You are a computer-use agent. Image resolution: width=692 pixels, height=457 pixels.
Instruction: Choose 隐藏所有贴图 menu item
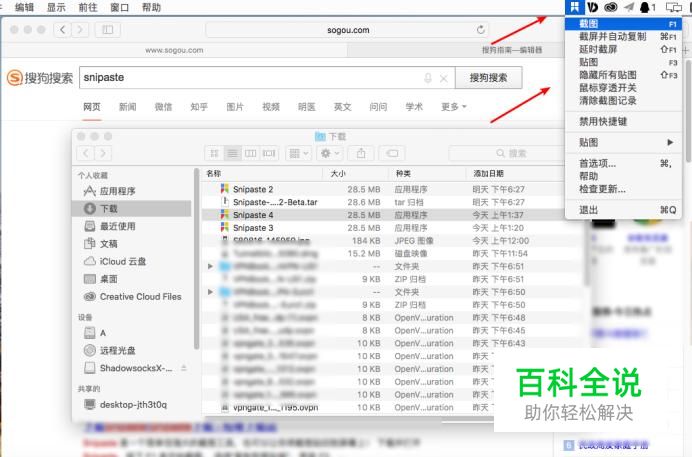click(x=623, y=75)
